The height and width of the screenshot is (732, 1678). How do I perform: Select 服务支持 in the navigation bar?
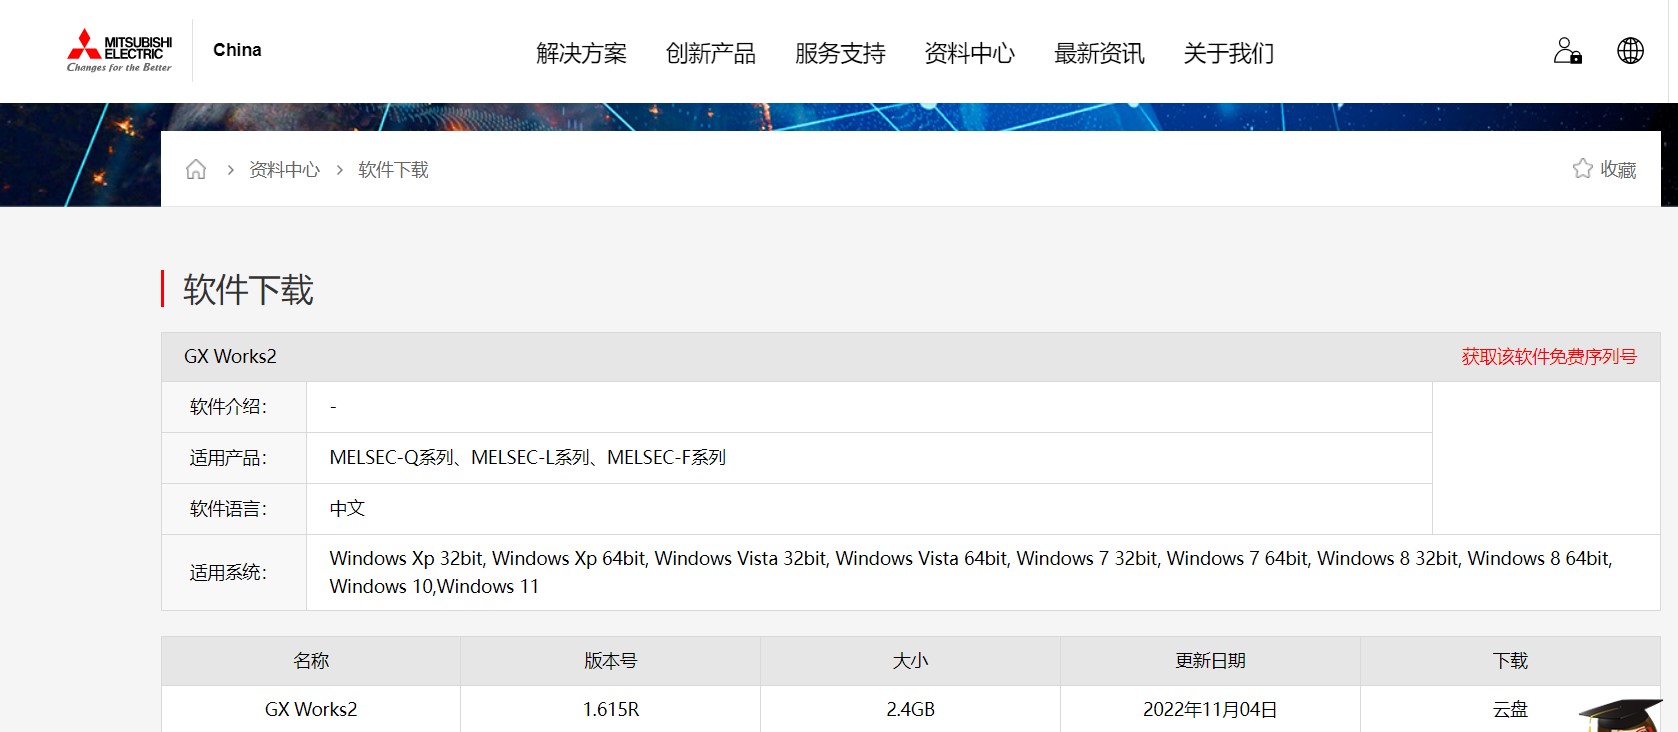pyautogui.click(x=840, y=53)
